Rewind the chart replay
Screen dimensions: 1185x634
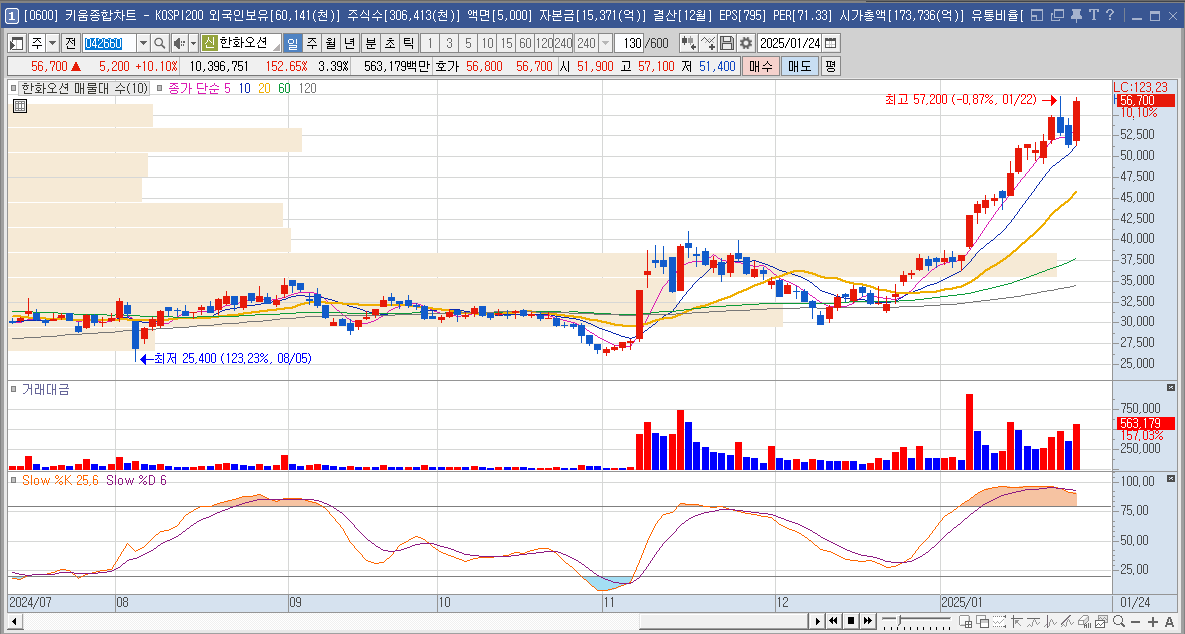(834, 621)
